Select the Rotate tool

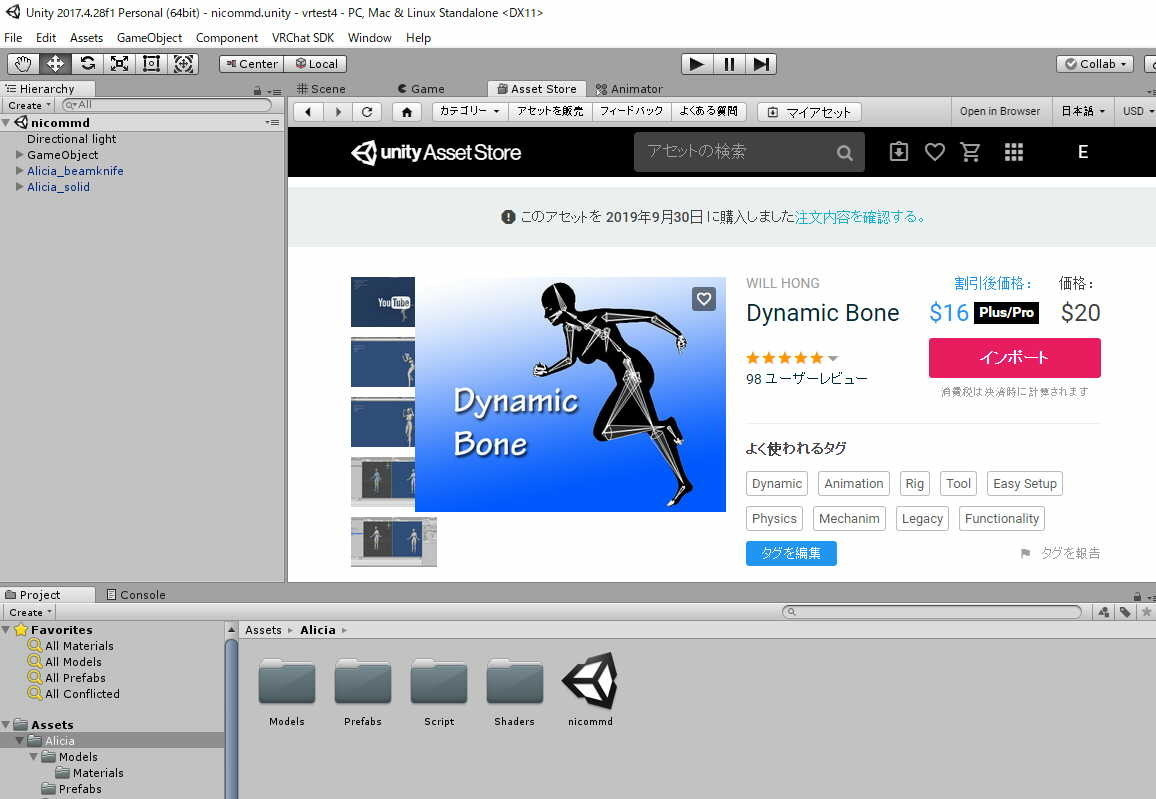[x=88, y=64]
